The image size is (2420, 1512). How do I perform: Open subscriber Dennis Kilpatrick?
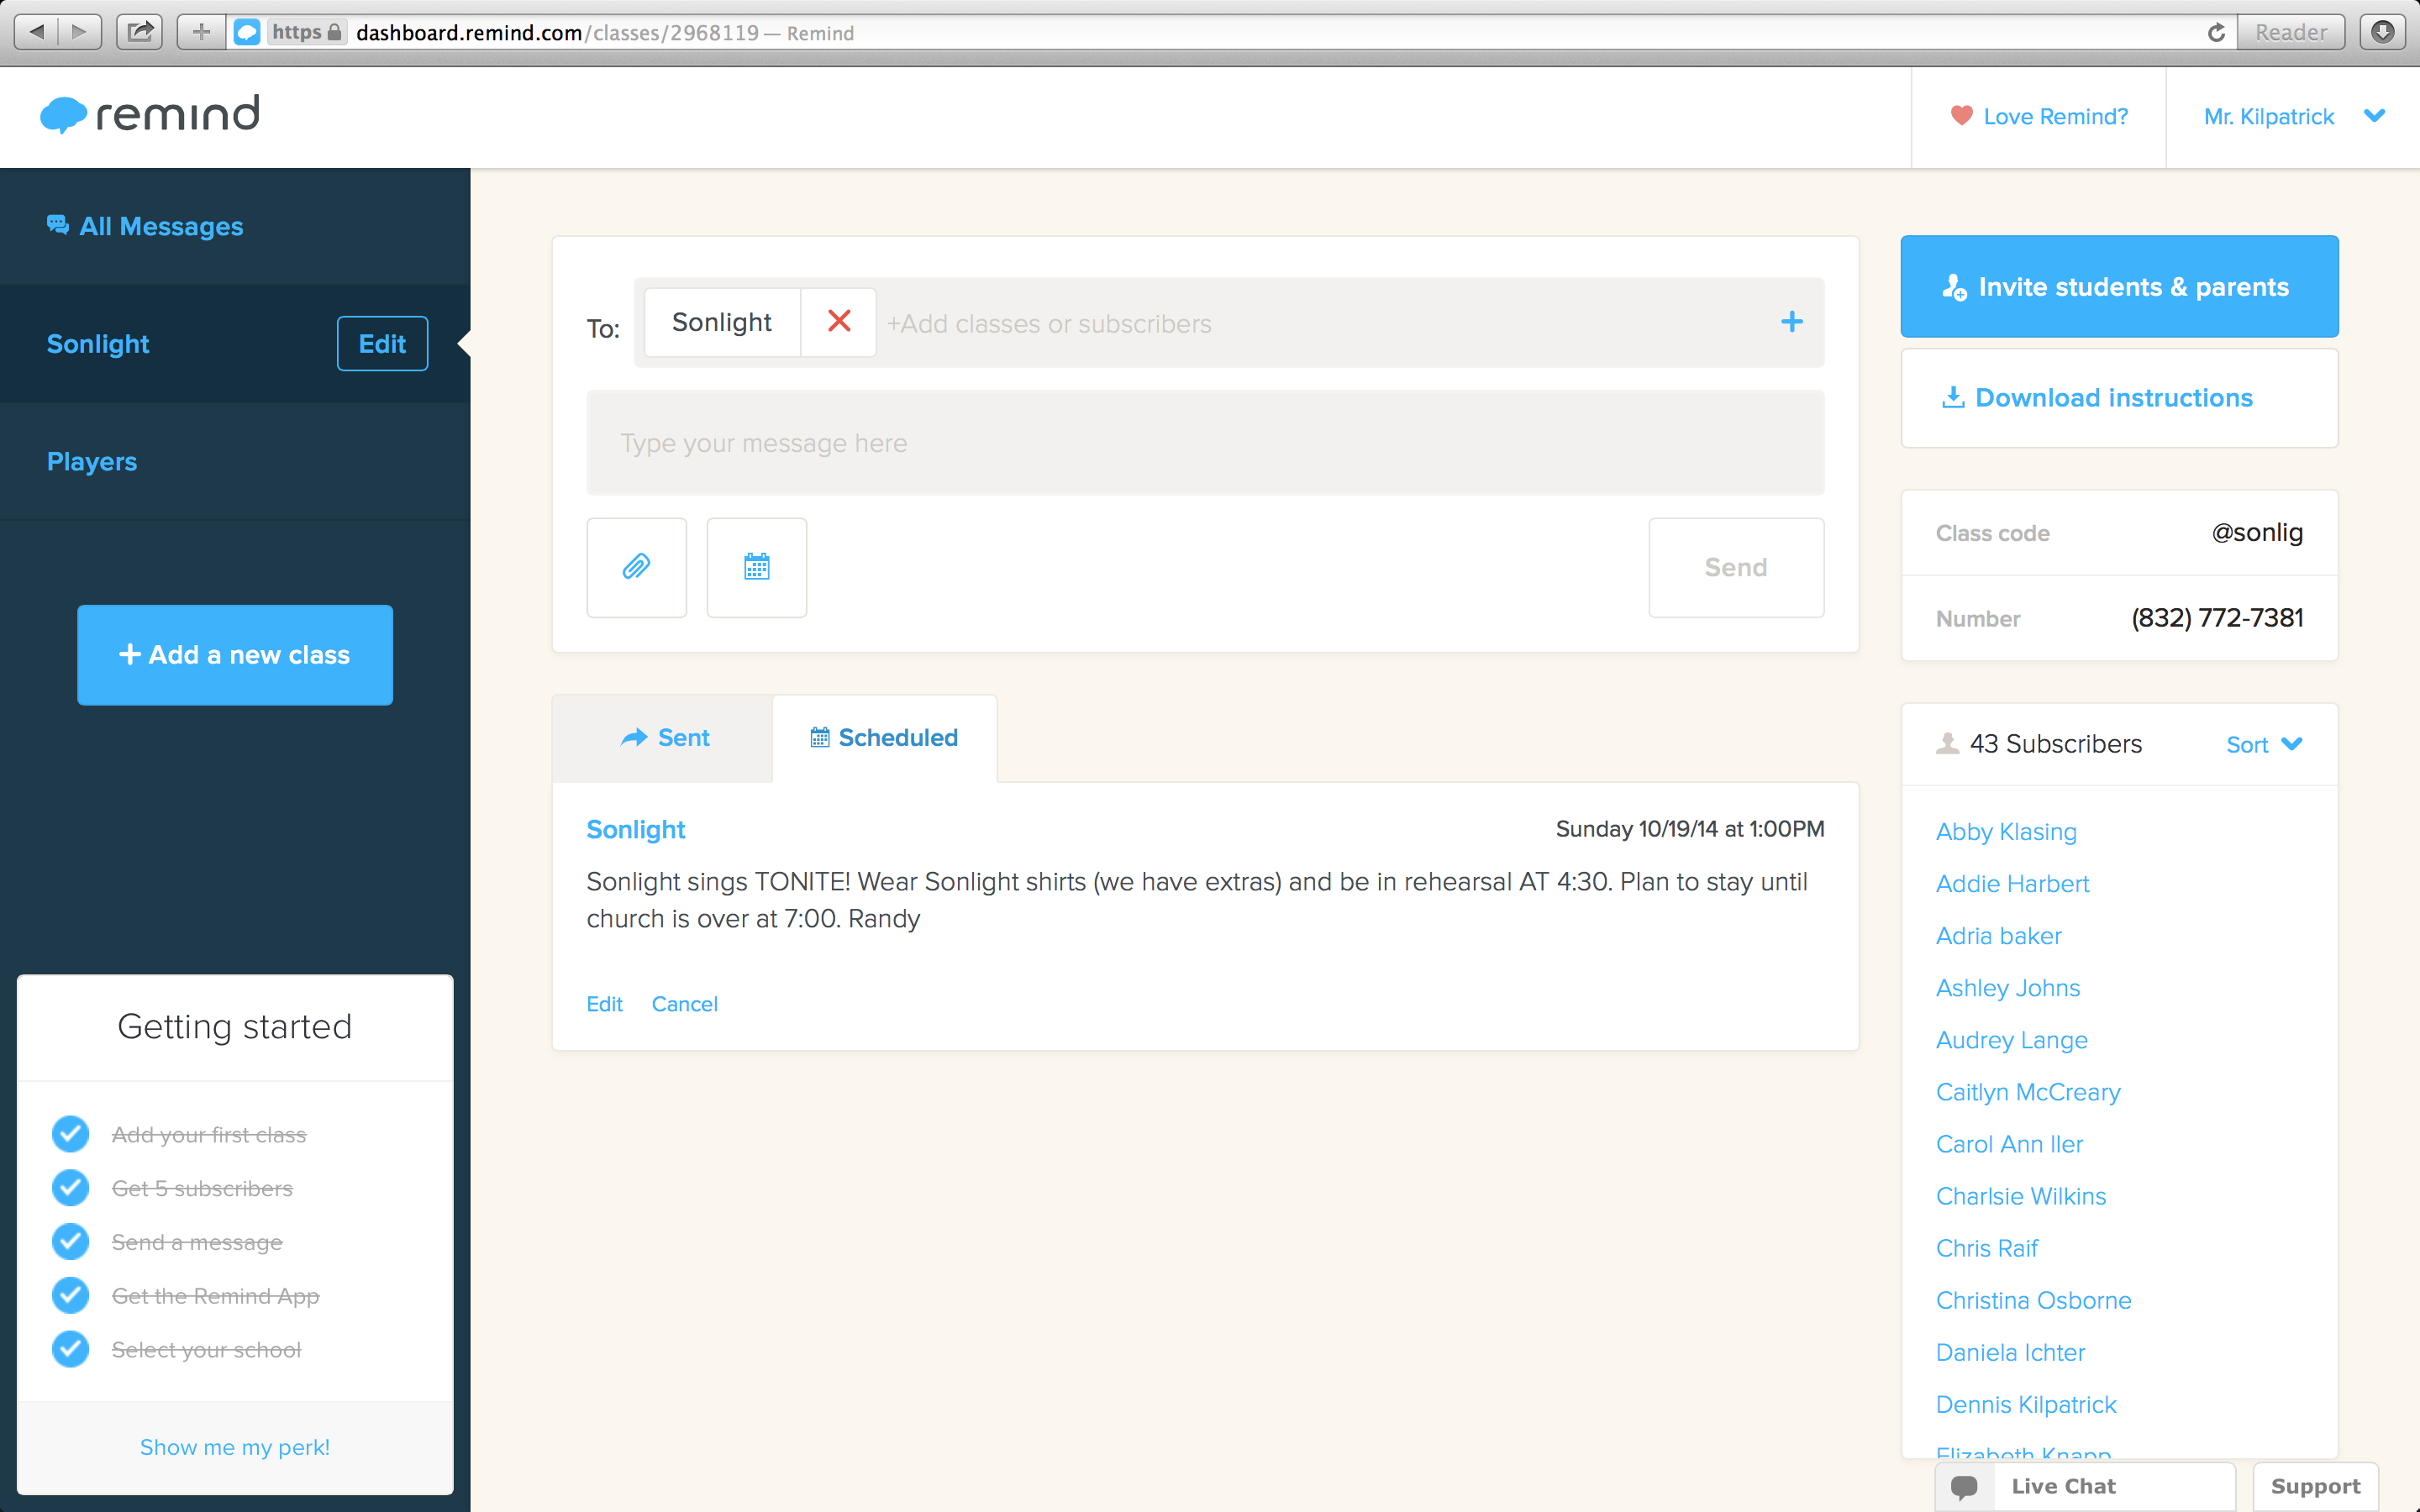coord(2026,1404)
